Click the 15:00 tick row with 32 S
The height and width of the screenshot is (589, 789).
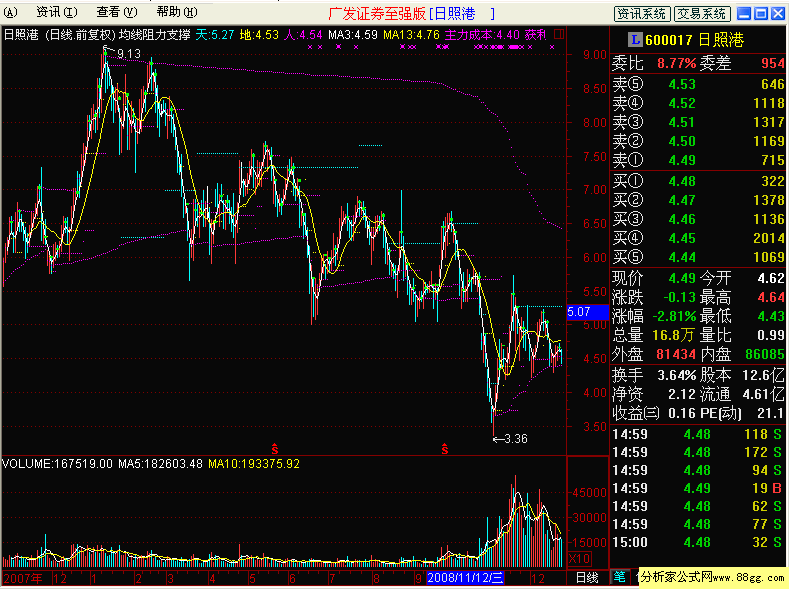tap(697, 542)
